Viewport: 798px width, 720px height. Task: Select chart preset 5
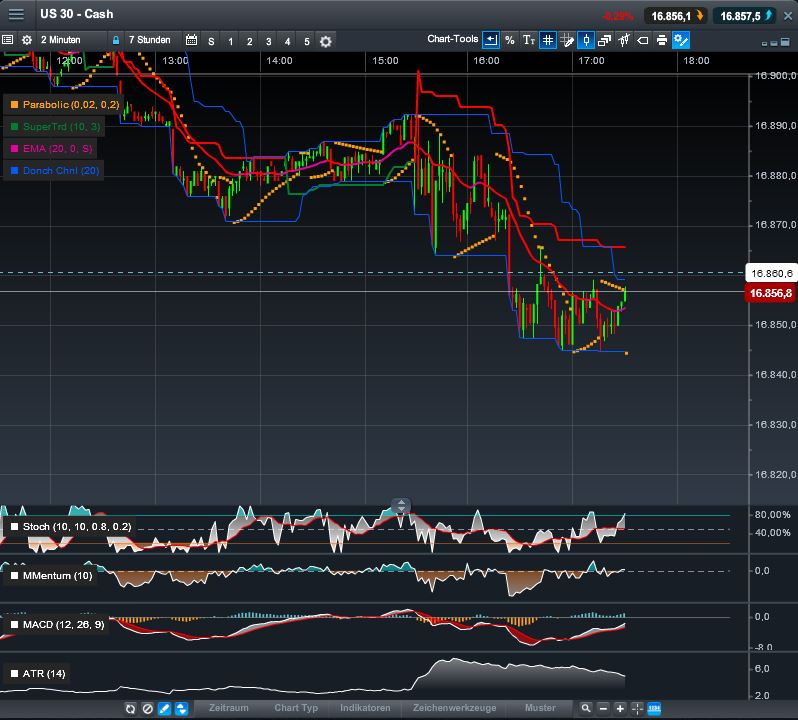pos(307,42)
